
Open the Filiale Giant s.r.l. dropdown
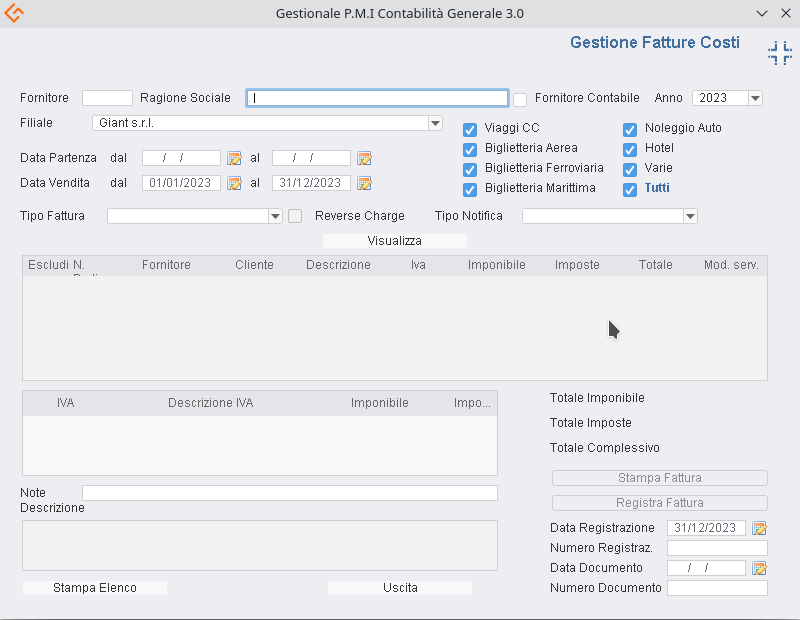coord(435,123)
